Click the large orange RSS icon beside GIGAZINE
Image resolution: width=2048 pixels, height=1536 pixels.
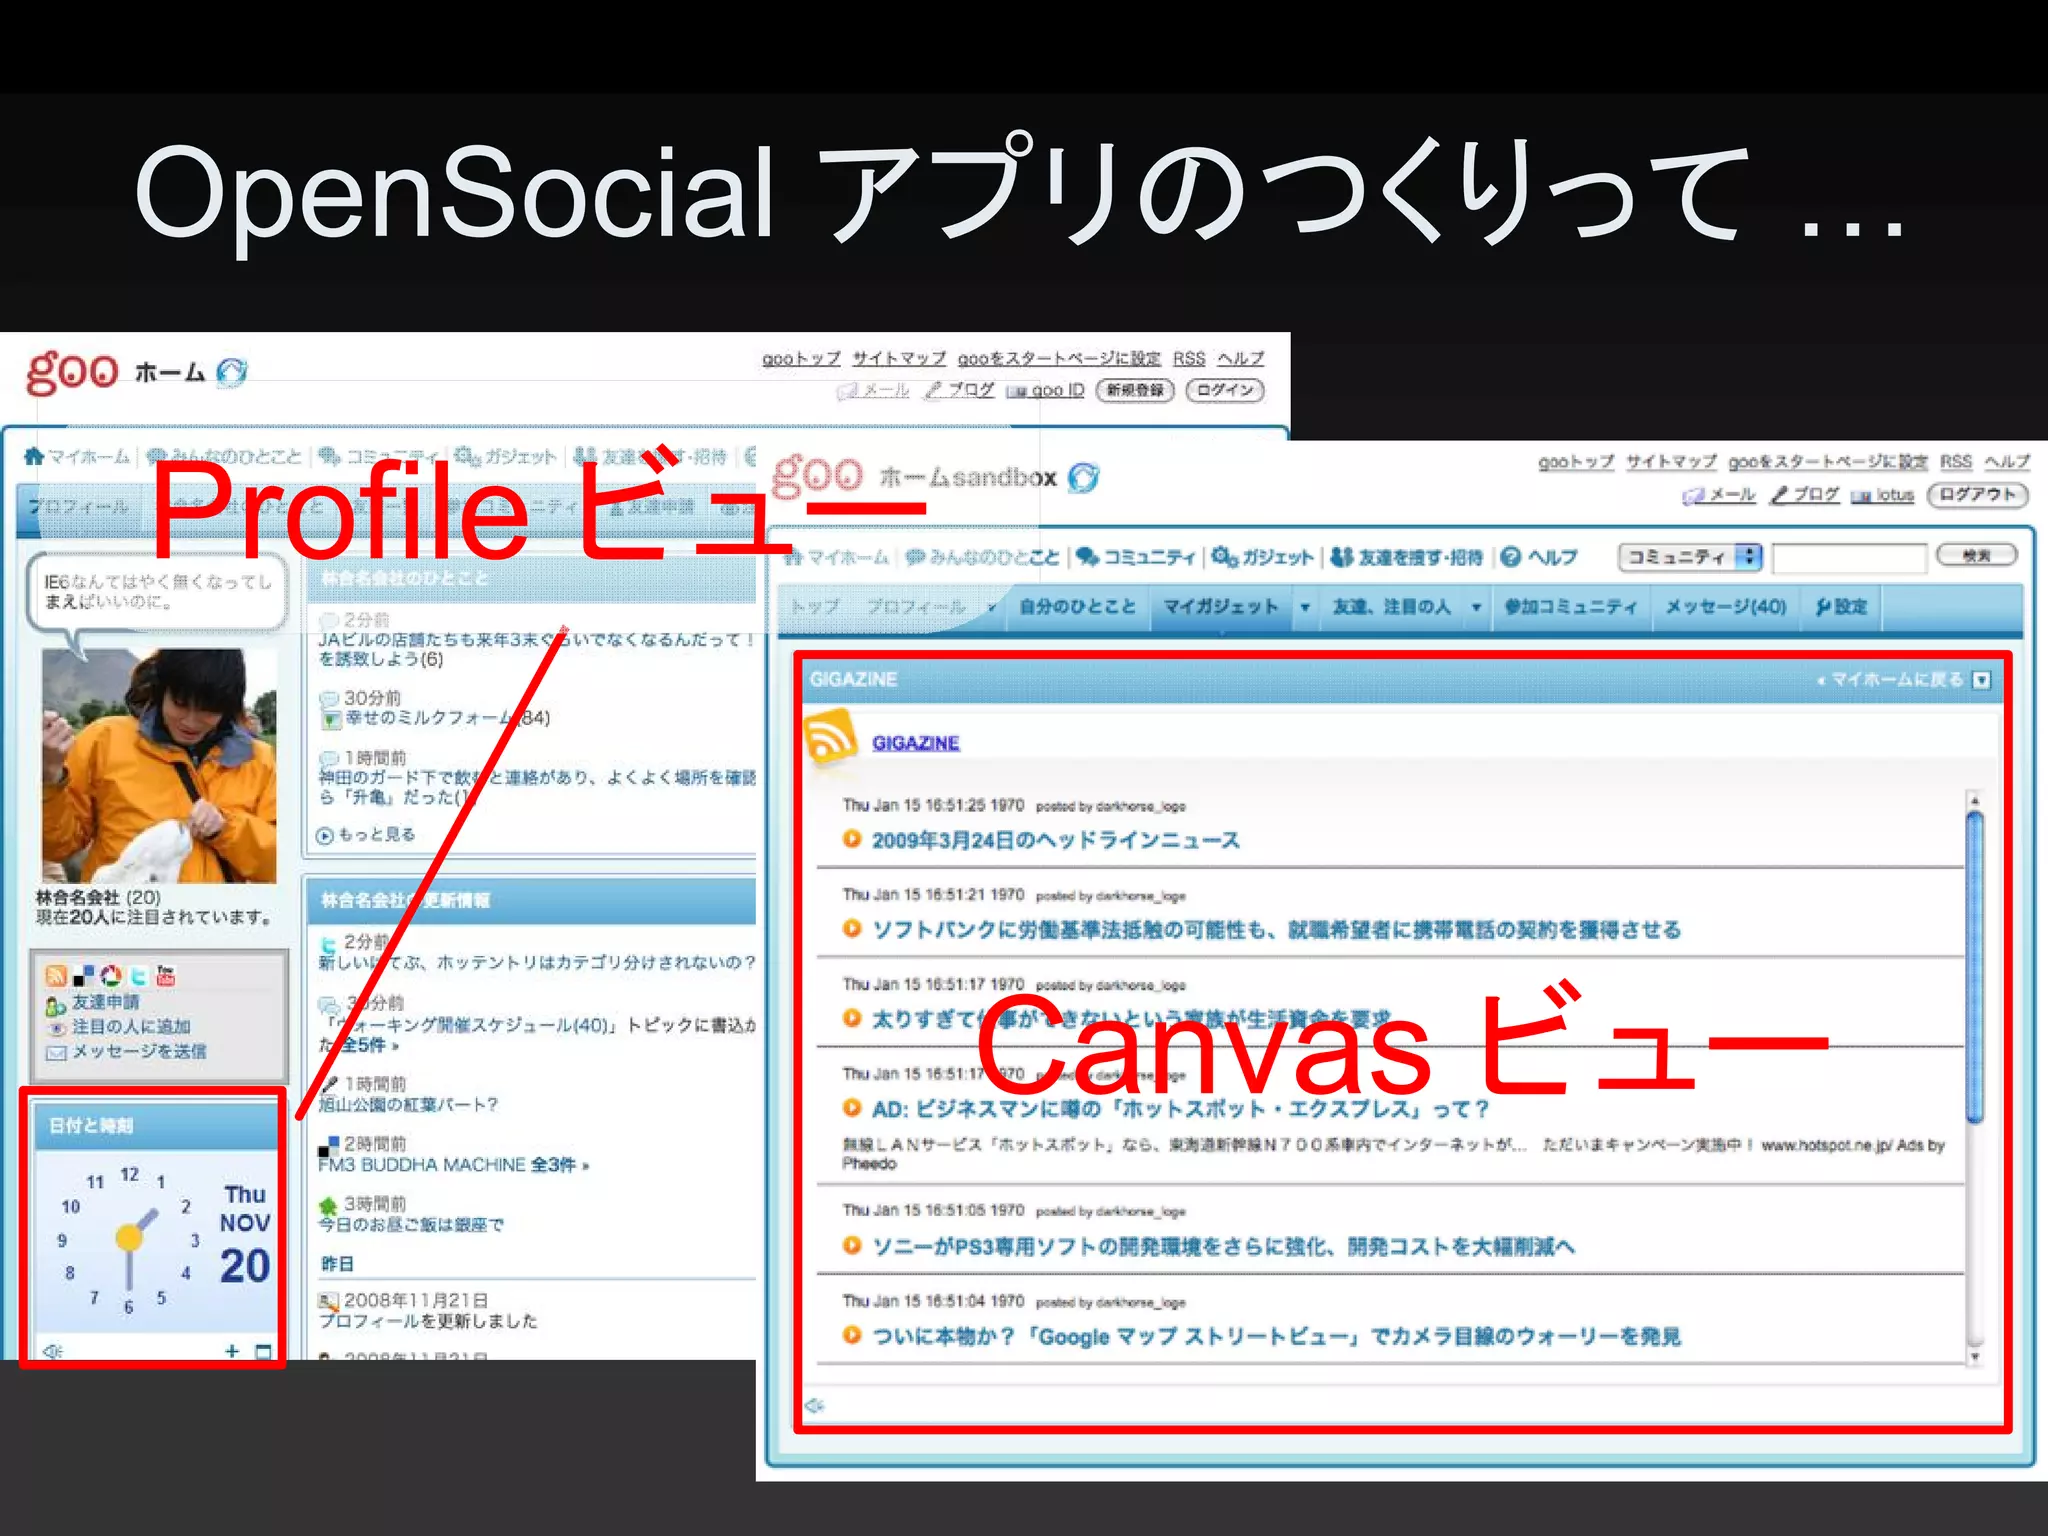point(830,737)
